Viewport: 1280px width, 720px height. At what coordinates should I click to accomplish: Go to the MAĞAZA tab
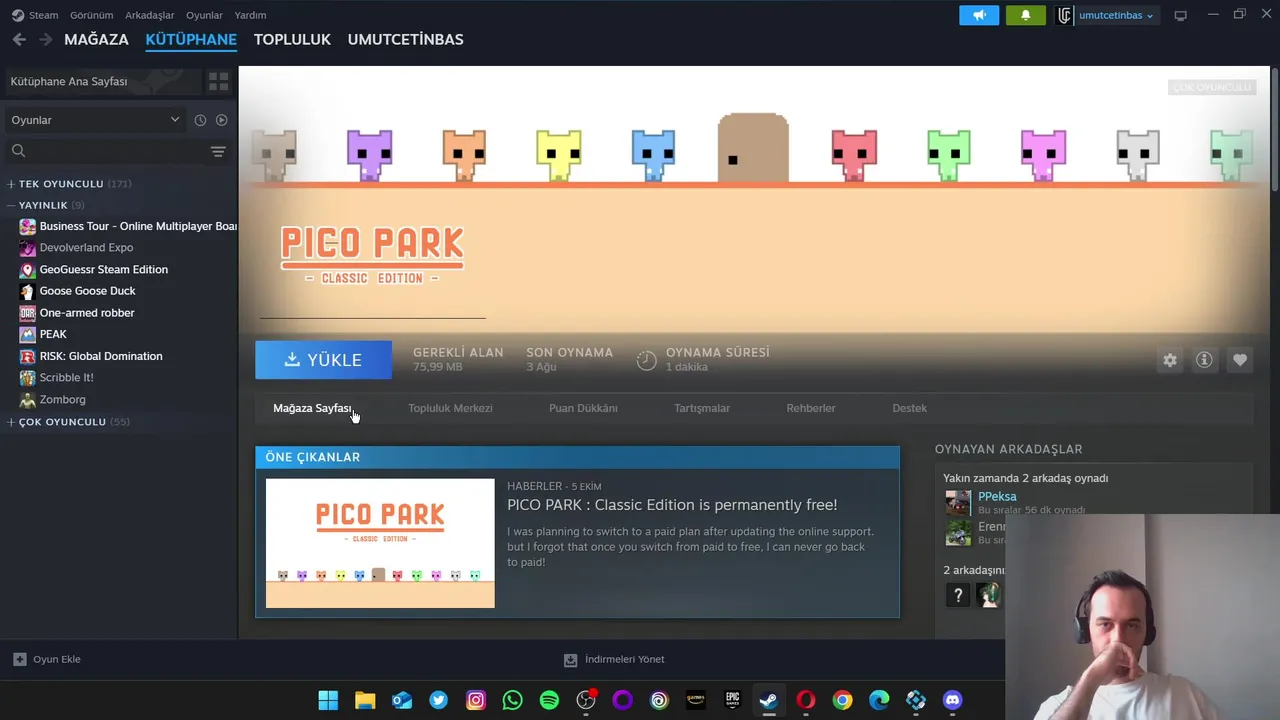pyautogui.click(x=96, y=39)
